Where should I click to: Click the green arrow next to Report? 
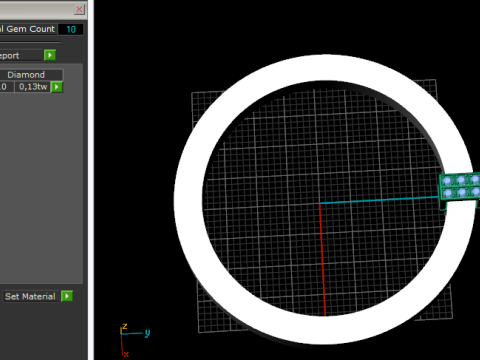pos(50,55)
